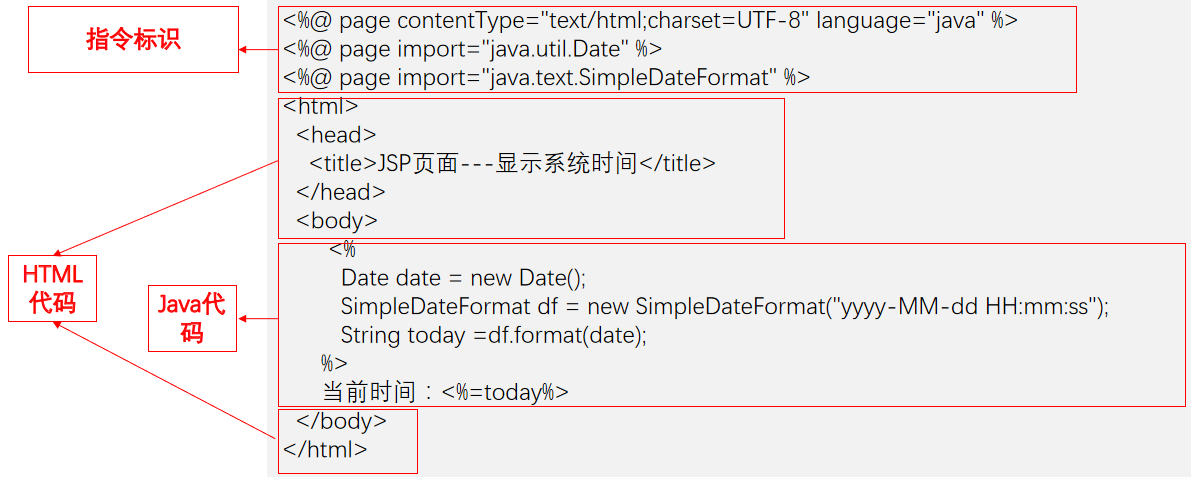This screenshot has height=481, width=1191.
Task: Click the 当前时间 expression line
Action: (444, 392)
